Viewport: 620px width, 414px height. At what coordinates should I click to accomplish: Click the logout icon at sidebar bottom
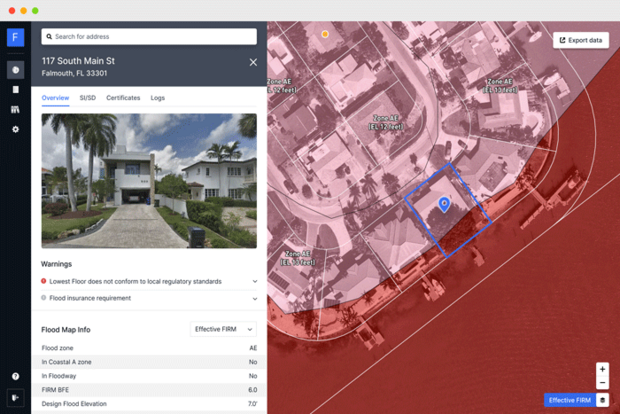tap(15, 398)
